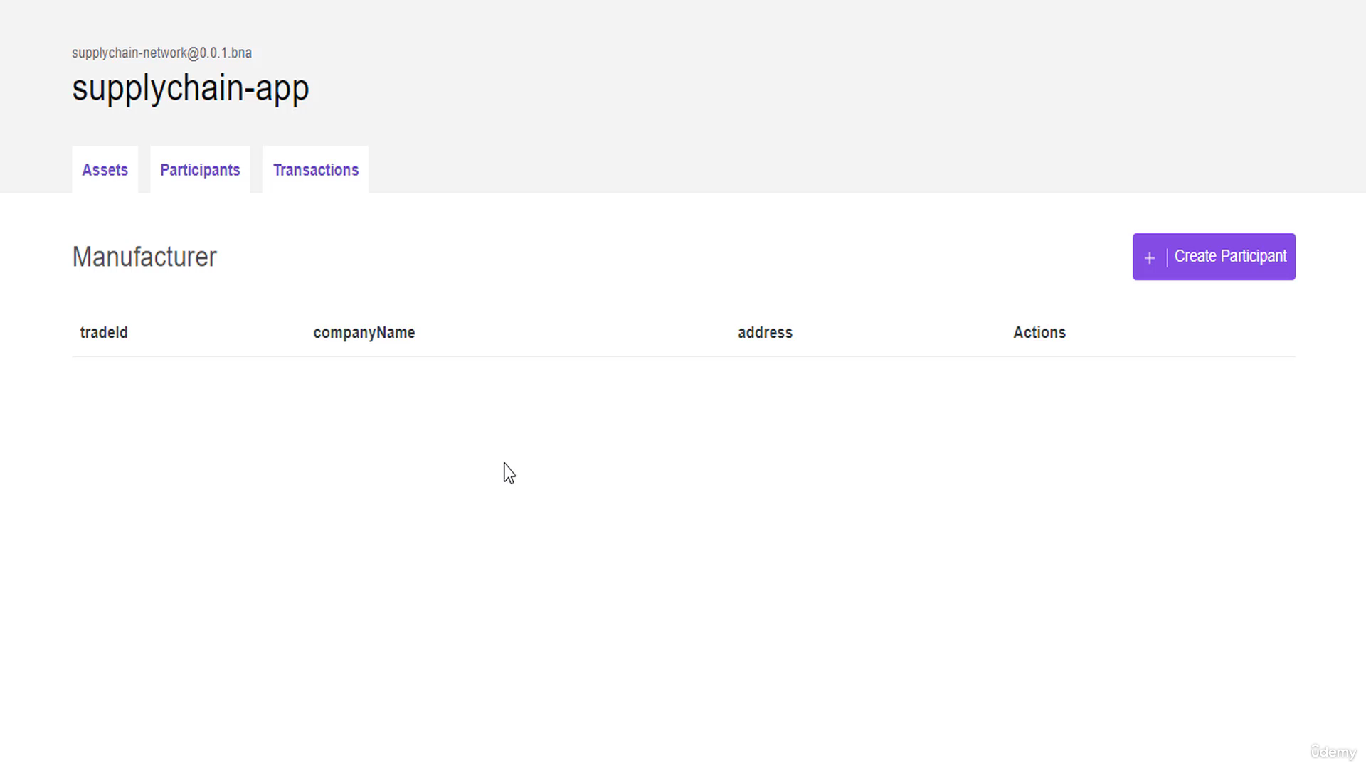Click the Udemy watermark at bottom right
Screen dimensions: 1366x768
point(1334,751)
